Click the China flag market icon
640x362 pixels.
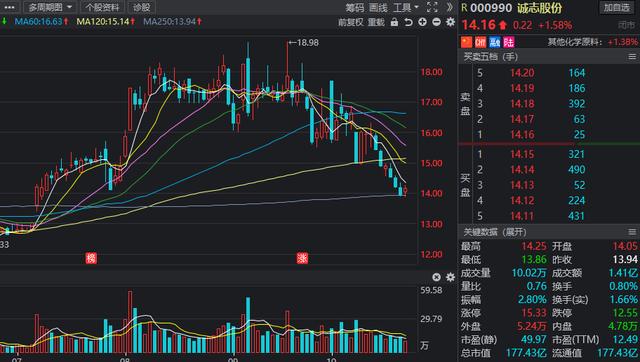coord(467,42)
